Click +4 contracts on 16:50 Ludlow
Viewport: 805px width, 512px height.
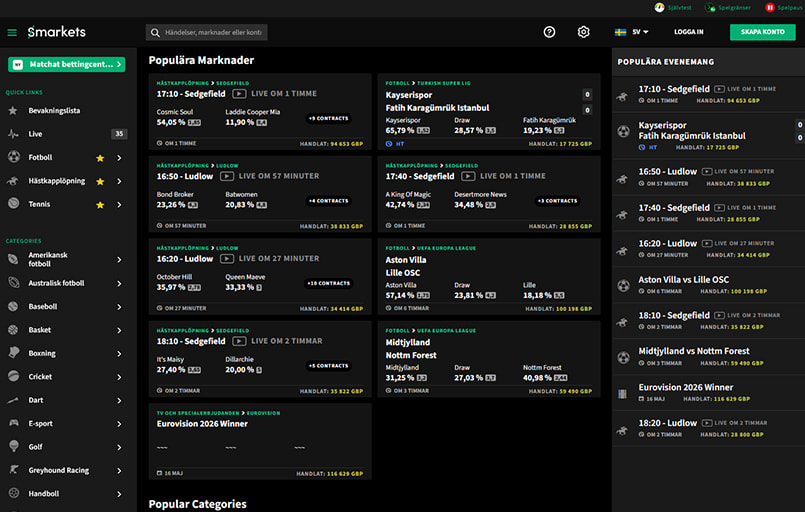(329, 201)
